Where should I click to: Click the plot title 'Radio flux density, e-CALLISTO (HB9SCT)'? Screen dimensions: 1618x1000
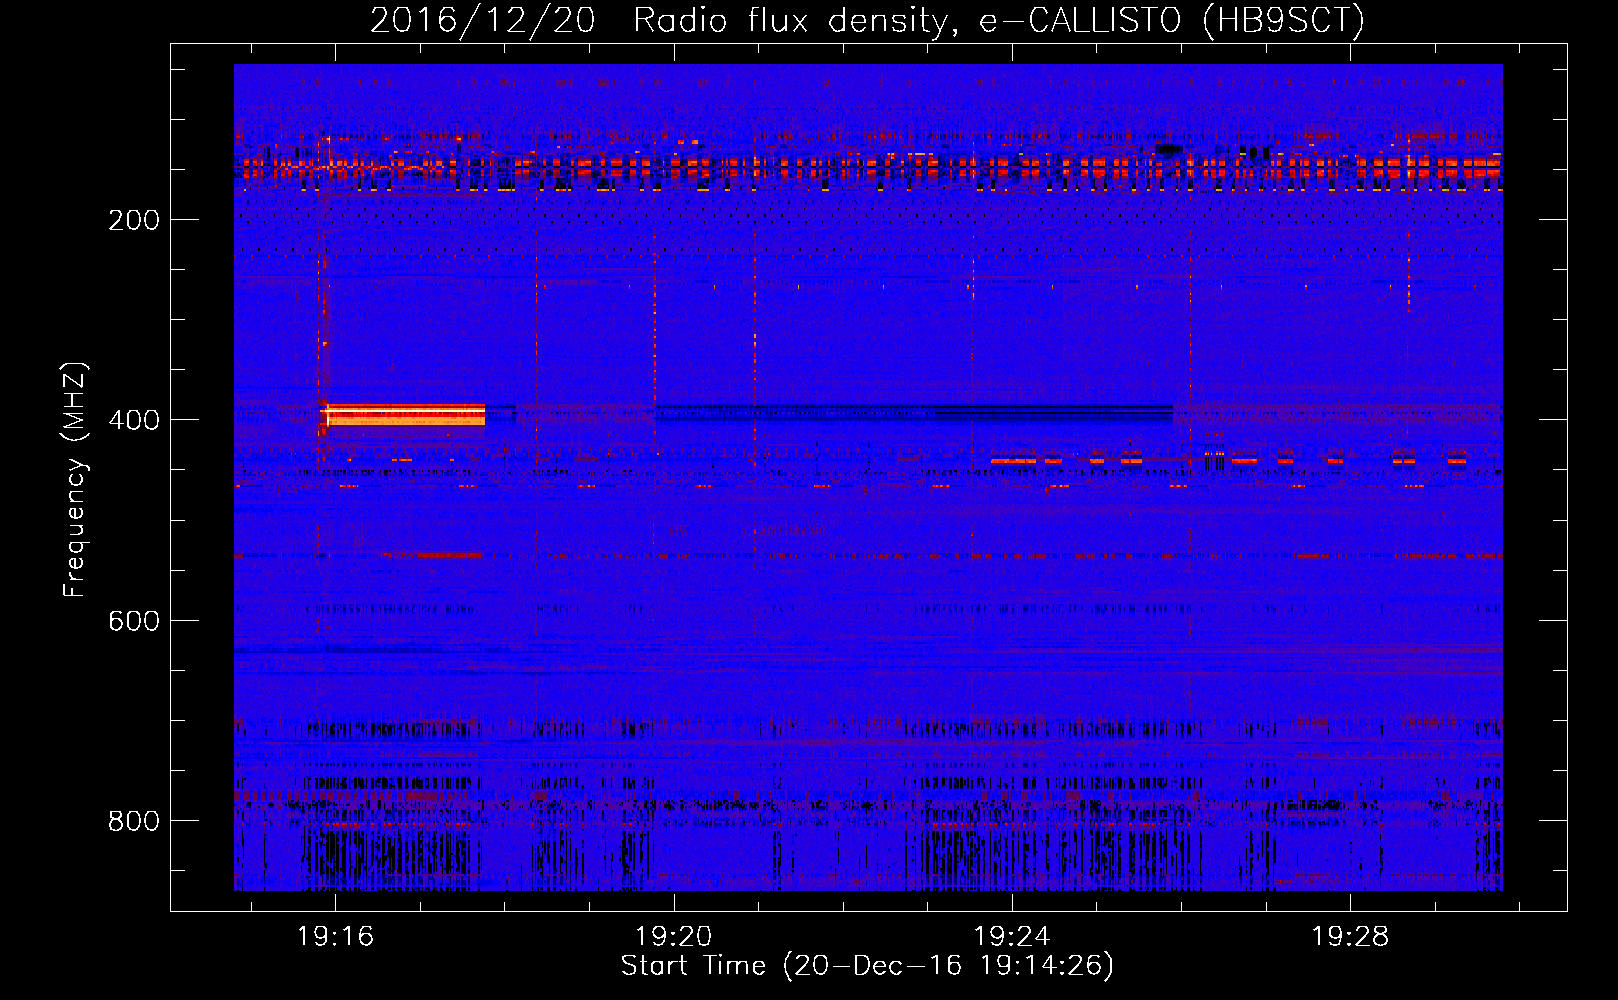[998, 20]
